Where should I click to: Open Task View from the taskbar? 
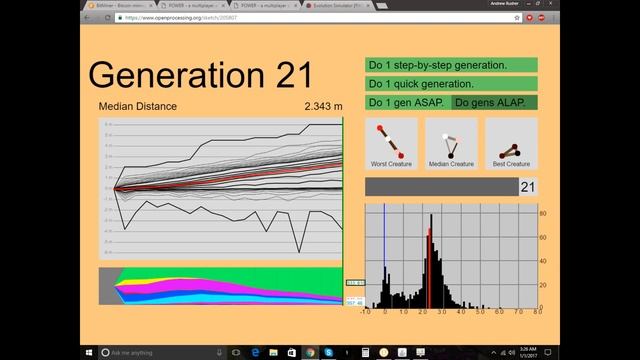pyautogui.click(x=236, y=352)
